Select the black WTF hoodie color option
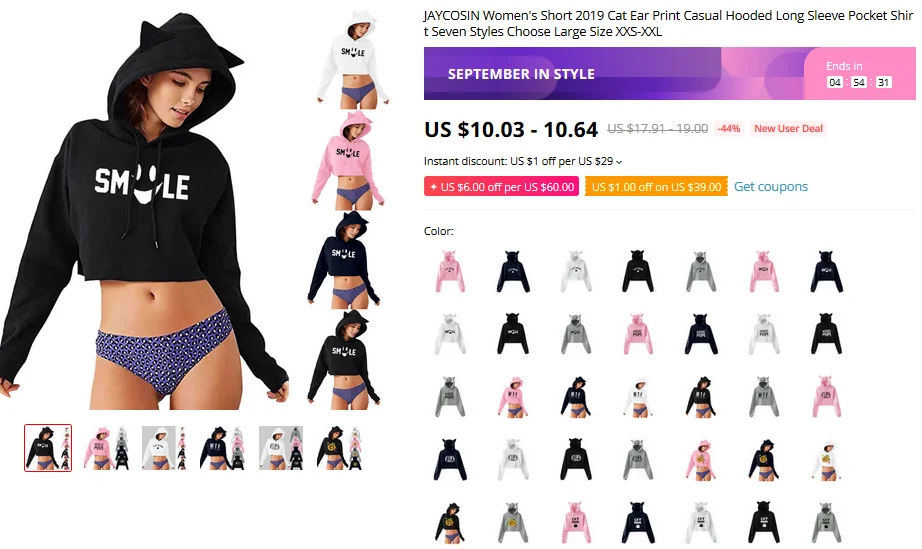 pos(701,397)
